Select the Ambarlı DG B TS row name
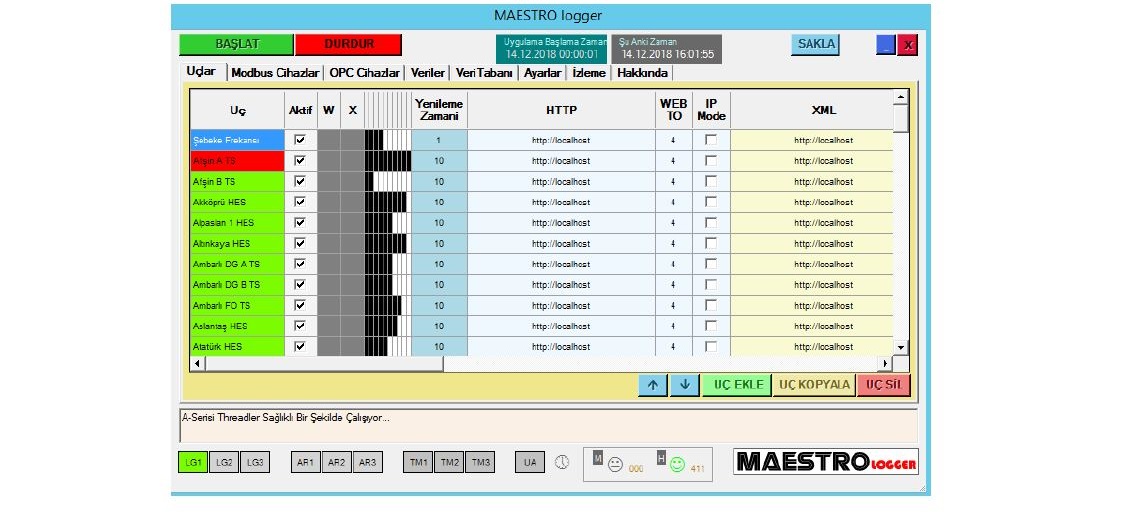The width and height of the screenshot is (1134, 516). [236, 284]
